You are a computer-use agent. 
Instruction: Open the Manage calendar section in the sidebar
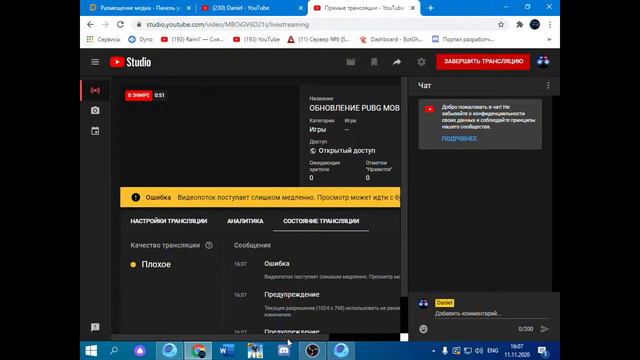[95, 131]
